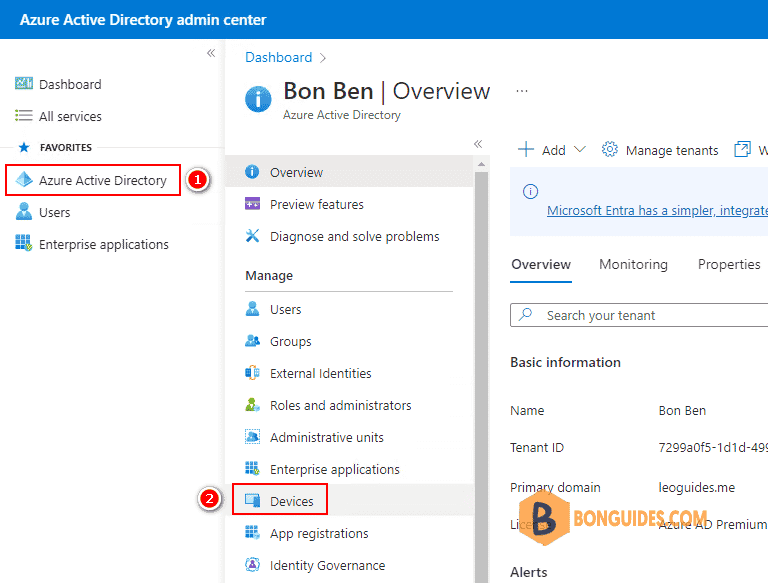Click the Overview info icon in resource menu
Image resolution: width=768 pixels, height=583 pixels.
252,172
